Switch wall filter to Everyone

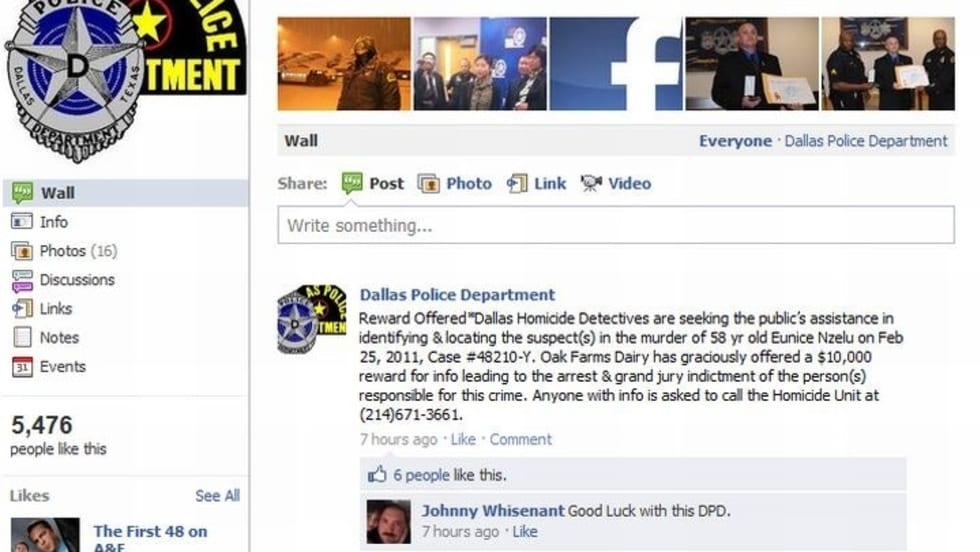(x=735, y=141)
